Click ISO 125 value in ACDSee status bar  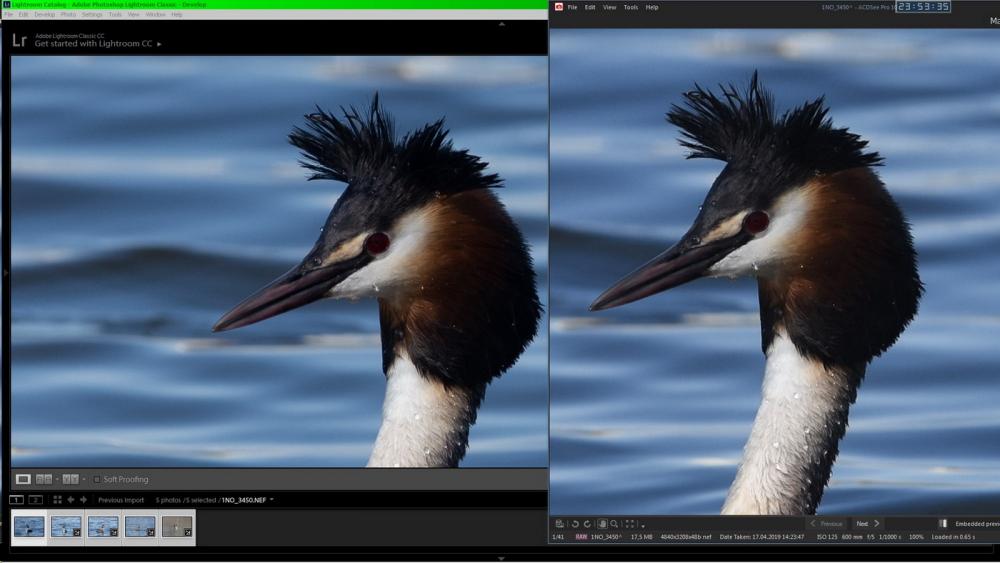[827, 537]
